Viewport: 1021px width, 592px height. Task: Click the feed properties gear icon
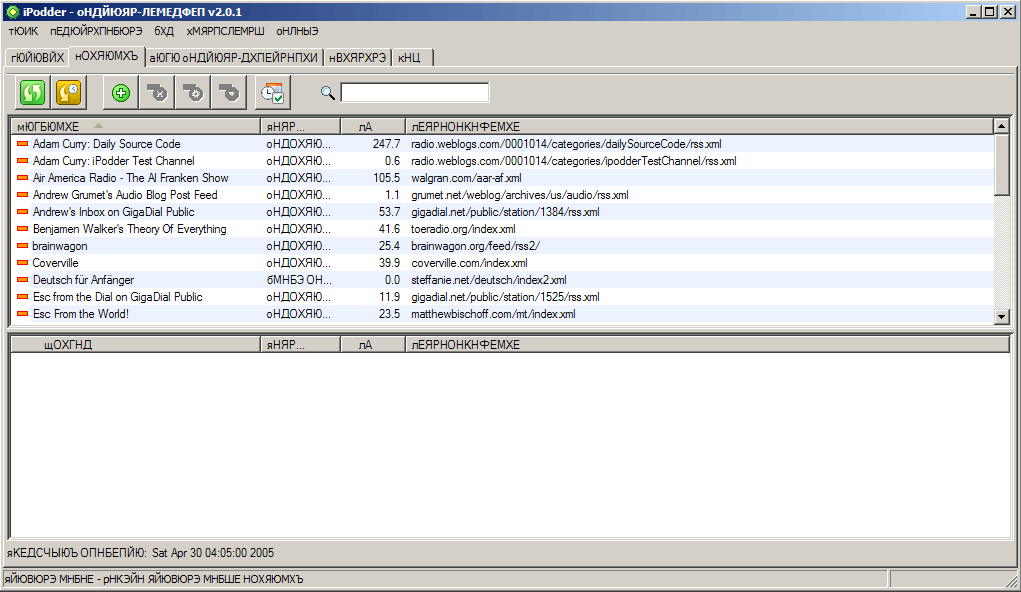(x=193, y=93)
